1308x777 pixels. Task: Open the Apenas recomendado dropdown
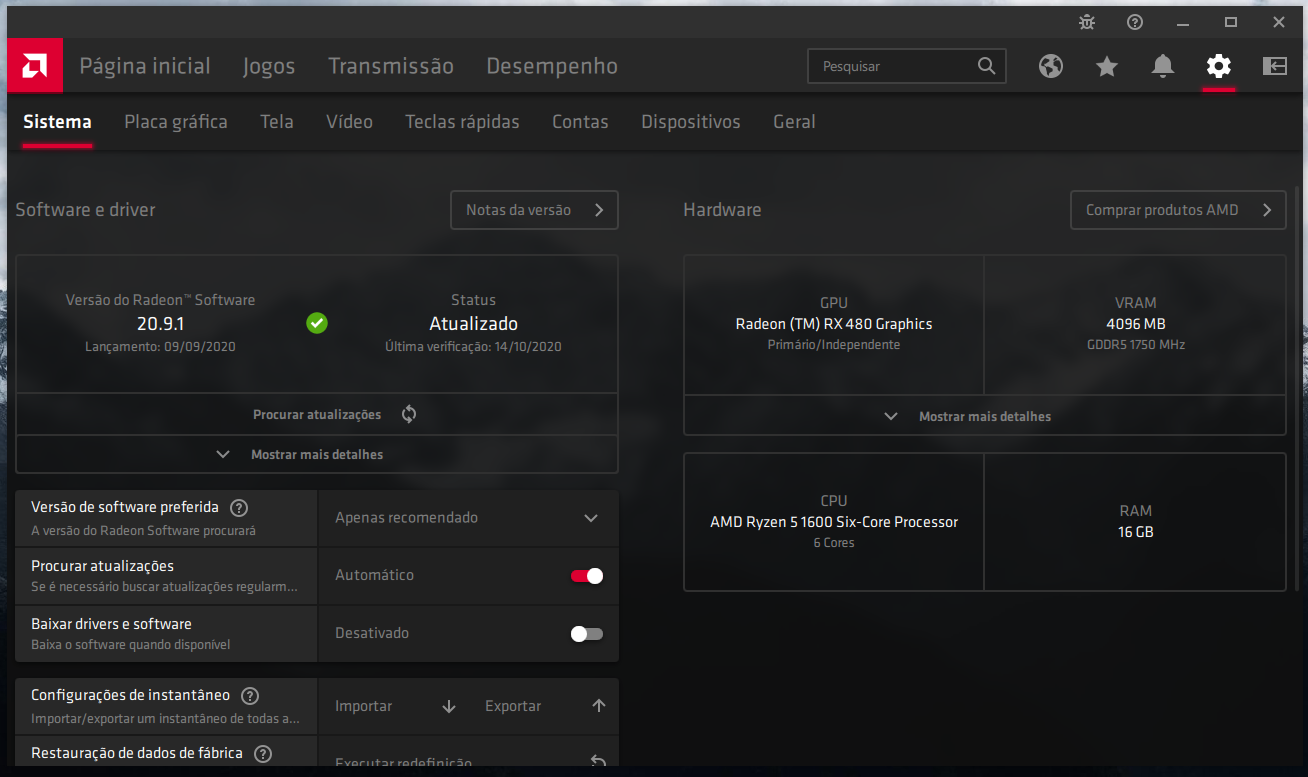[x=468, y=518]
